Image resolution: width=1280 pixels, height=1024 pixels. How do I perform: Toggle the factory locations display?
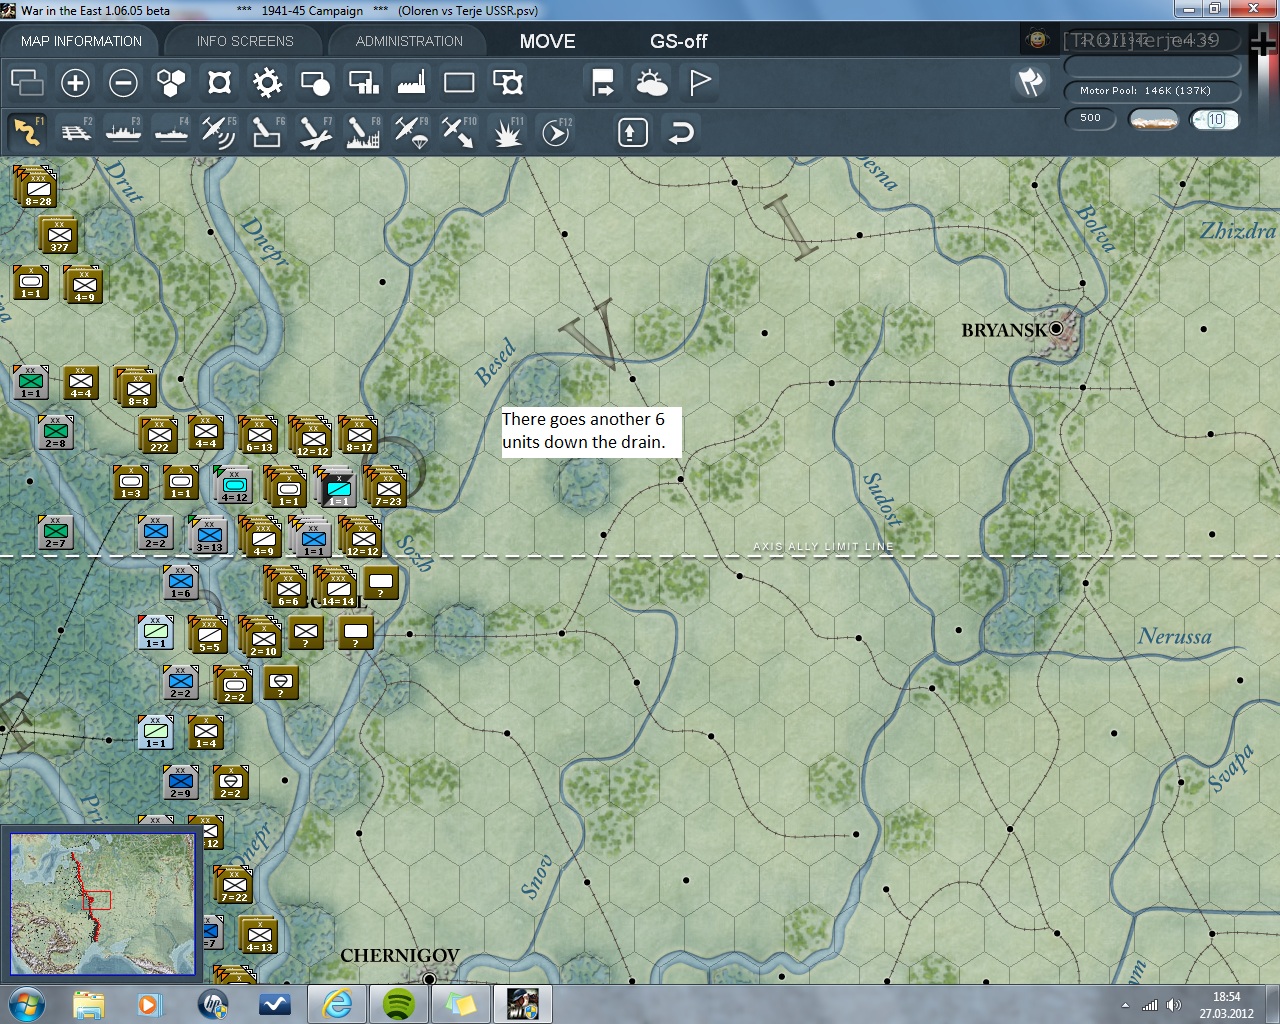[x=411, y=83]
